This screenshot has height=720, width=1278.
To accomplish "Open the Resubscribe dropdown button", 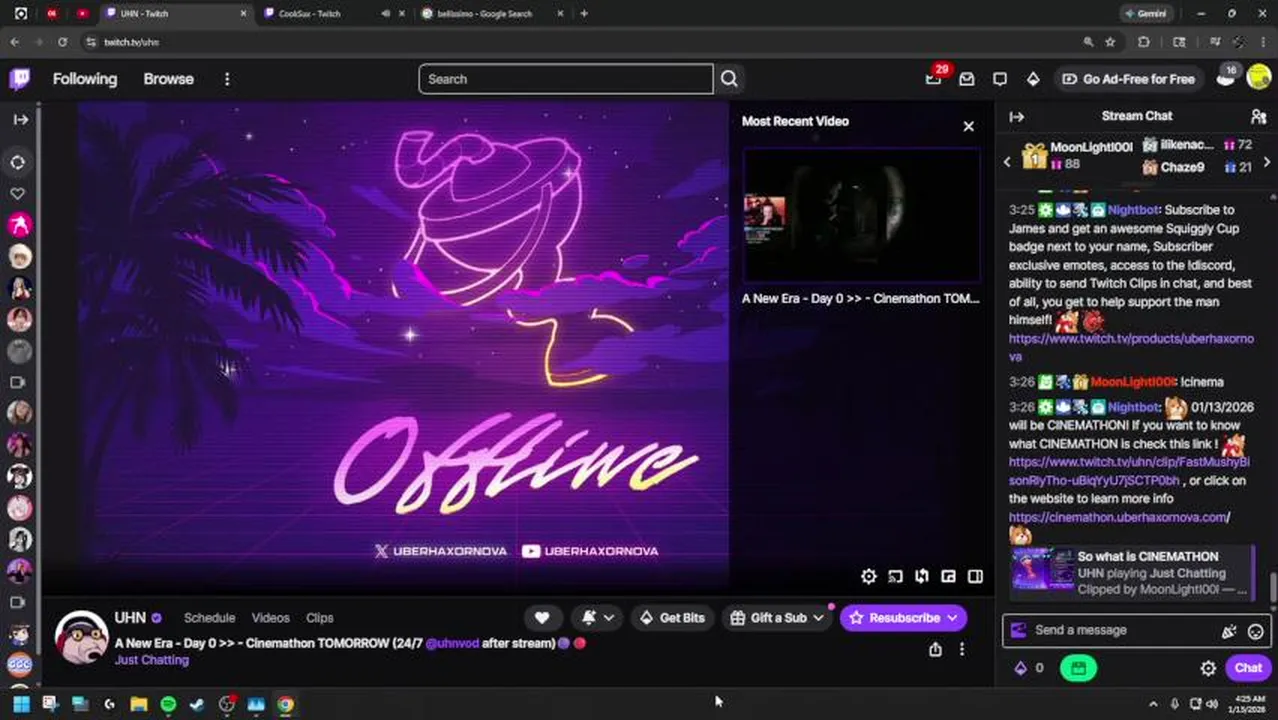I will click(903, 618).
